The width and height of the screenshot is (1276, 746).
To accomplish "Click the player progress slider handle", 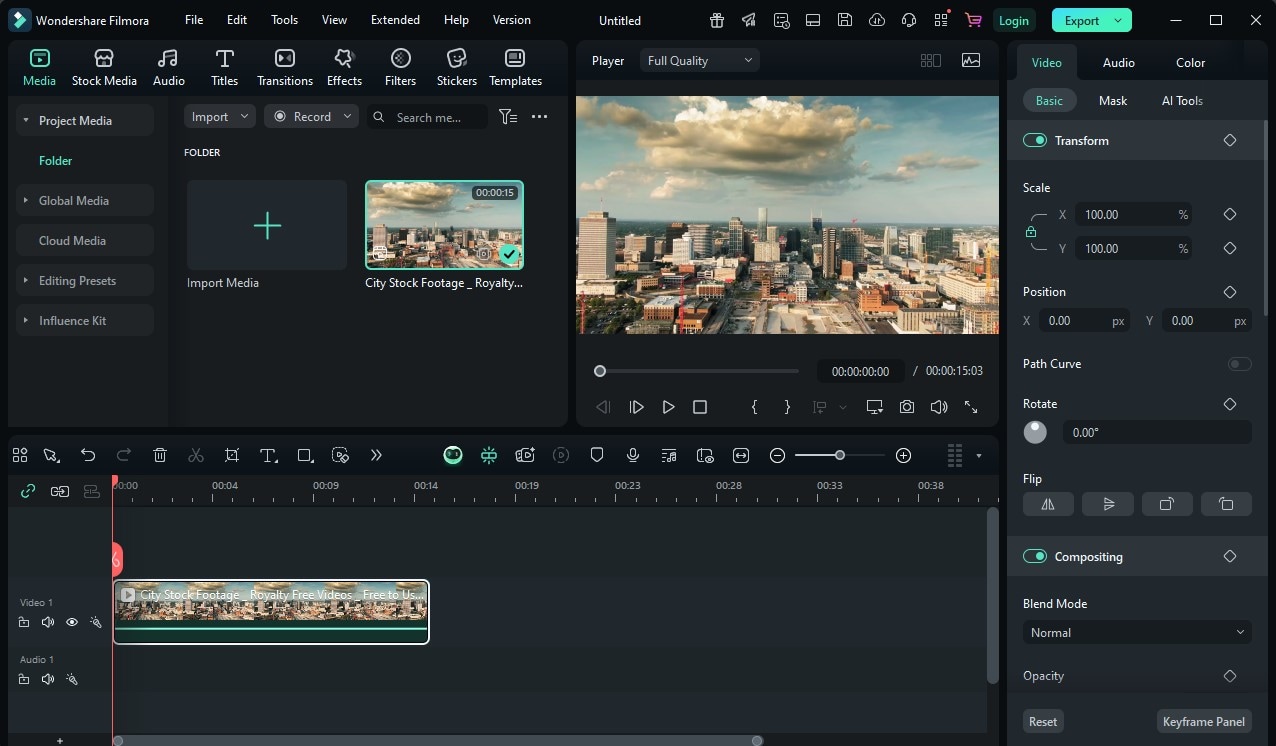I will click(600, 371).
